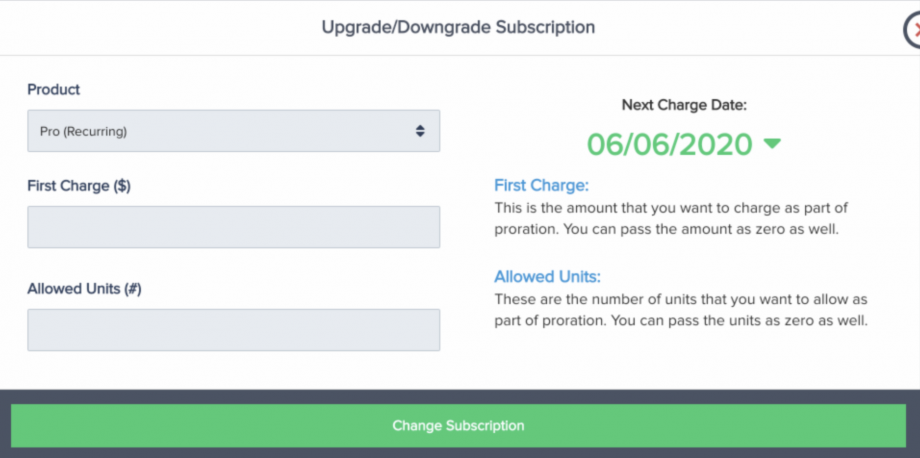
Task: Click the Pro (Recurring) selected value text
Action: pos(83,131)
